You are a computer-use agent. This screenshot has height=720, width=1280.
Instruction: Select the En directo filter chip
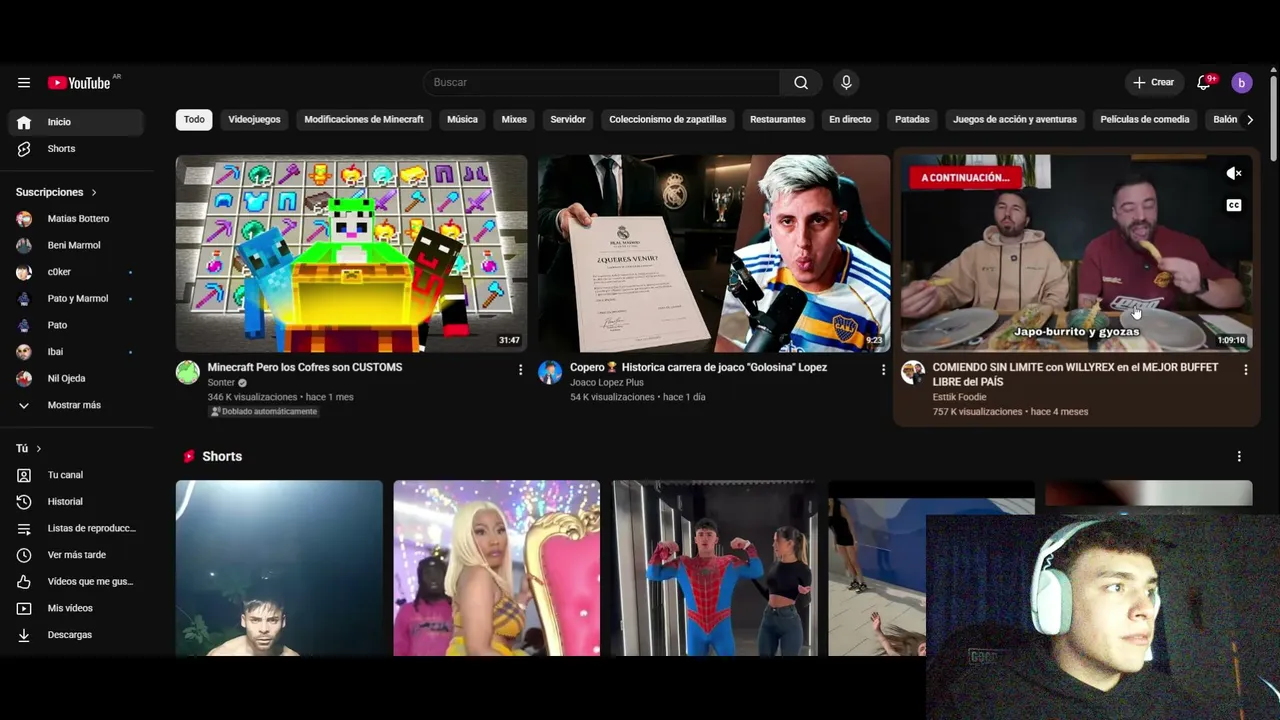coord(850,120)
